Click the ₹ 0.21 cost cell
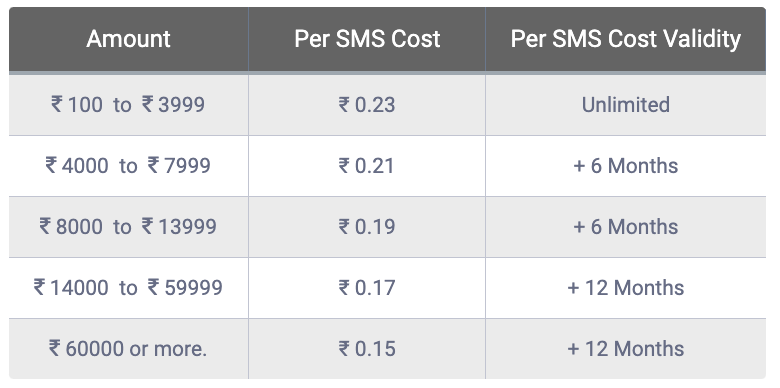Image resolution: width=780 pixels, height=388 pixels. click(x=367, y=166)
